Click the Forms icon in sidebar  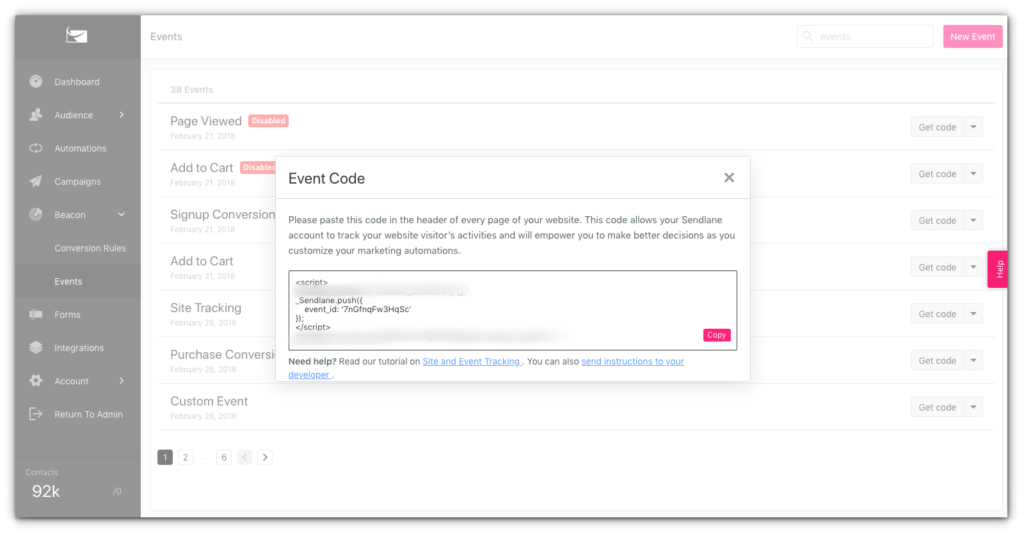pos(36,315)
